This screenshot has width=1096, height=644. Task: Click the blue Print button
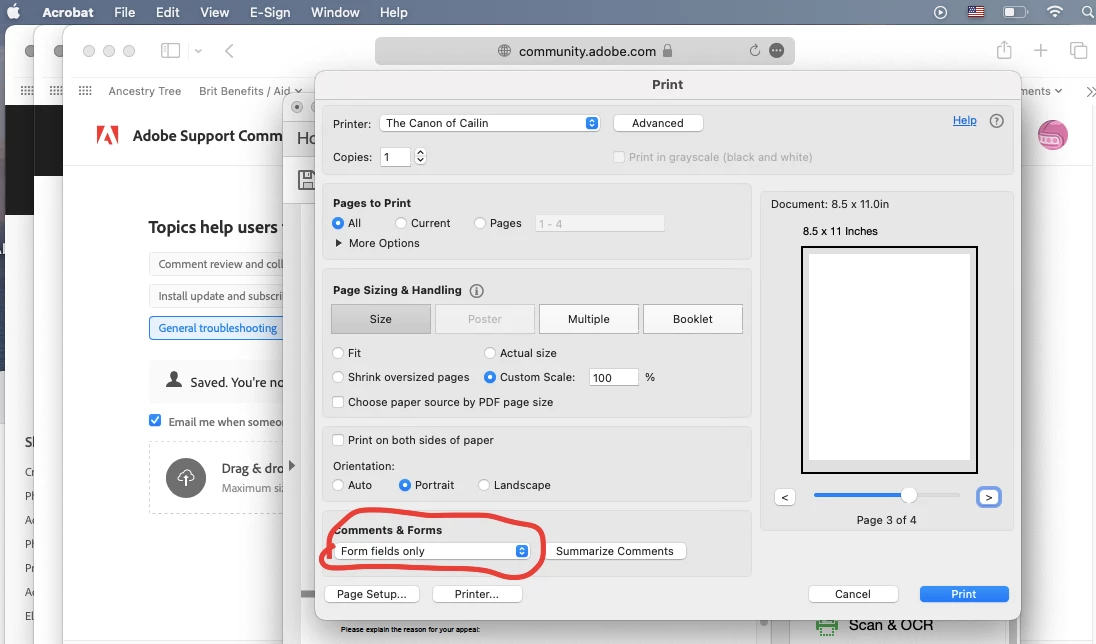[x=964, y=594]
